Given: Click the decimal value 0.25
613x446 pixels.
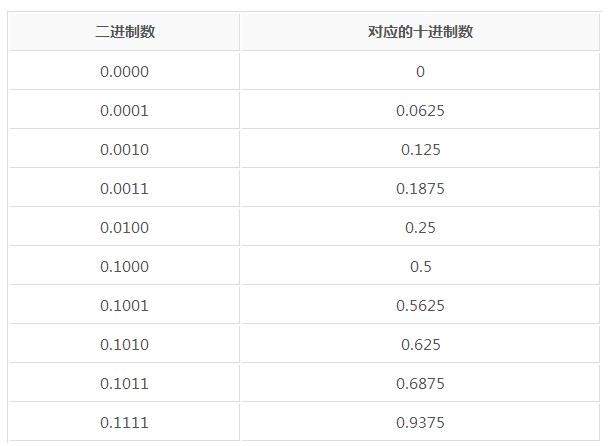Looking at the screenshot, I should coord(420,227).
